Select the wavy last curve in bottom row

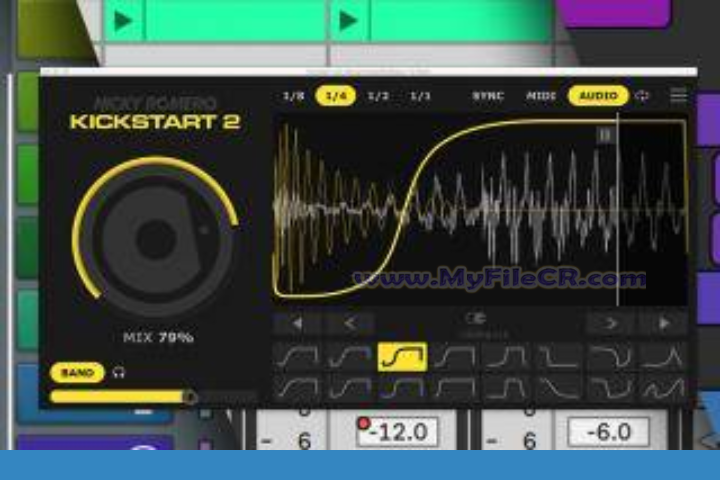click(x=664, y=389)
